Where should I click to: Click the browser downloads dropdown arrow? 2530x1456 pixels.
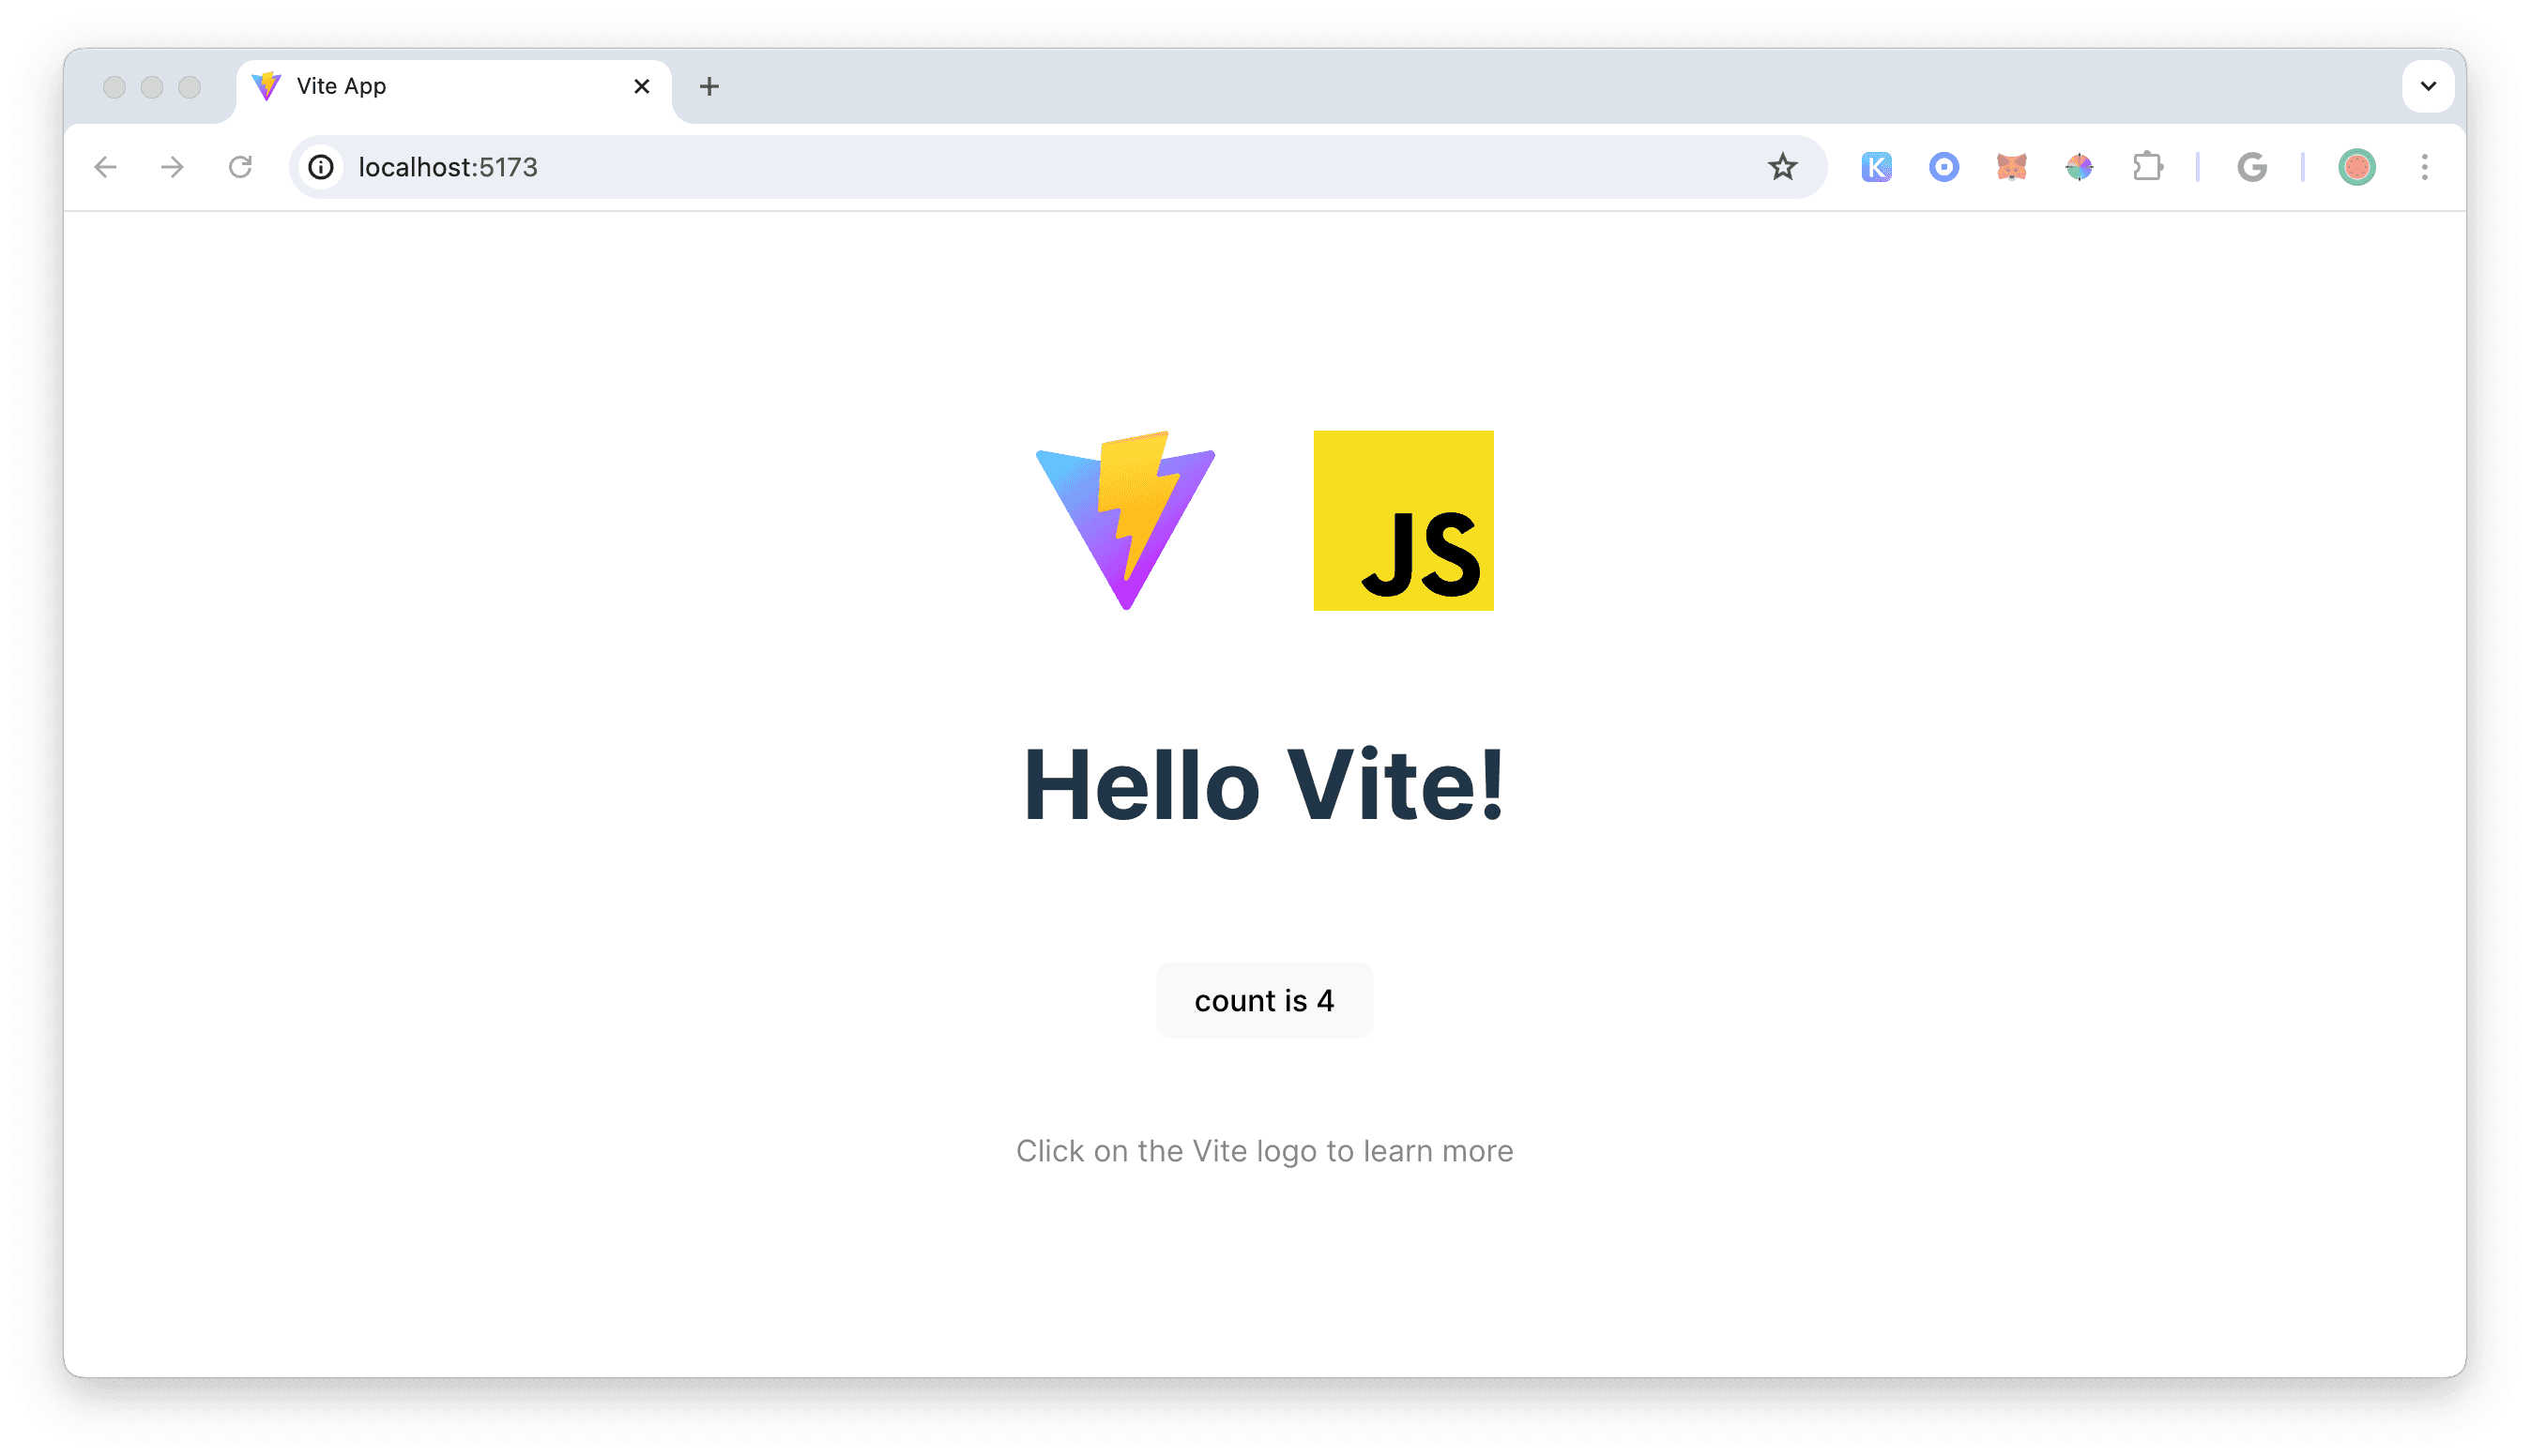2428,85
